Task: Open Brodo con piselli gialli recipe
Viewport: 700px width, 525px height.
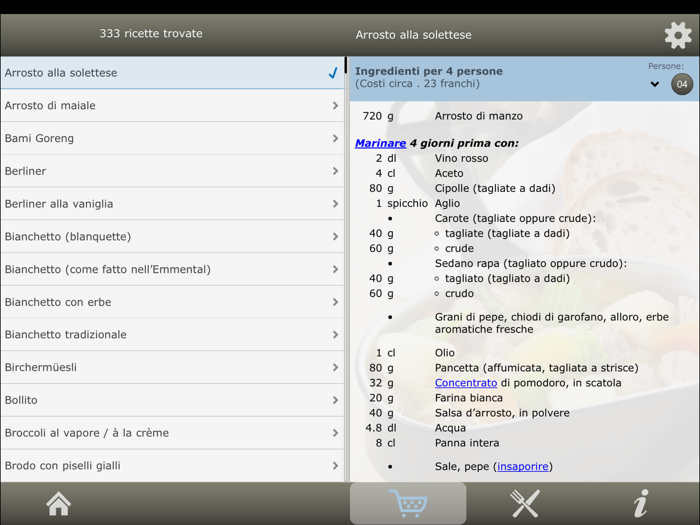Action: 172,466
